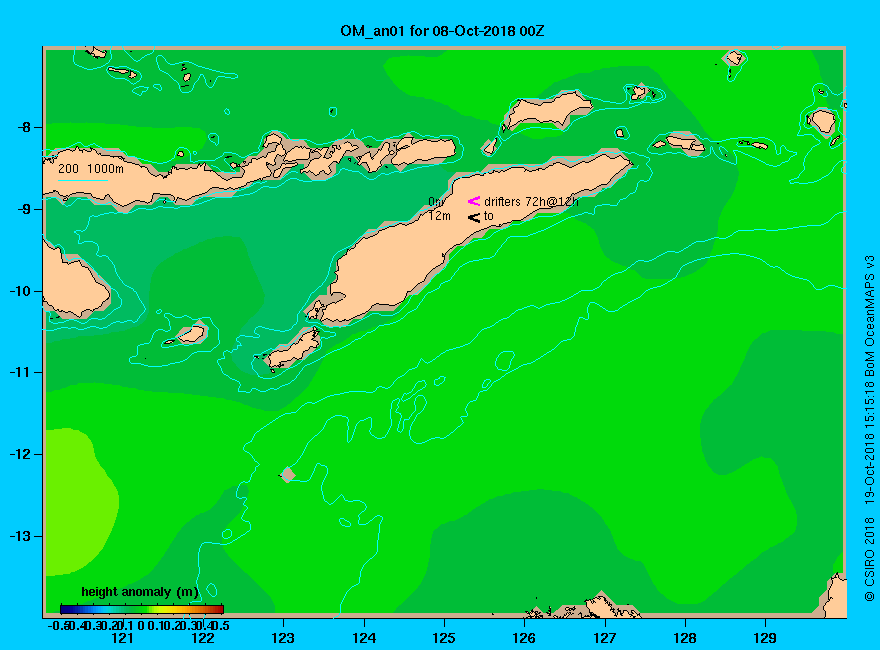Viewport: 880px width, 650px height.
Task: Click the black arrow marker beside "to"
Action: click(x=474, y=217)
